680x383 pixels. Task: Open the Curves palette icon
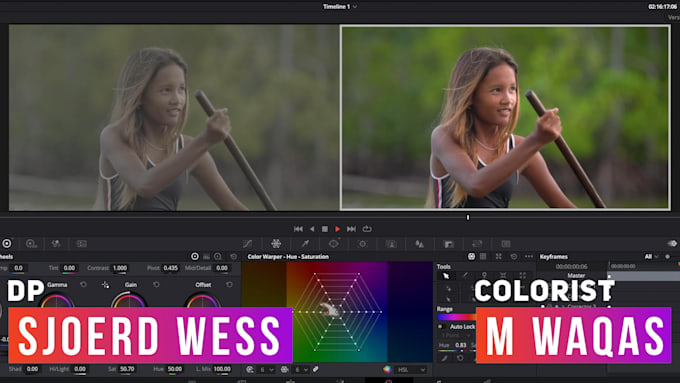(x=247, y=244)
